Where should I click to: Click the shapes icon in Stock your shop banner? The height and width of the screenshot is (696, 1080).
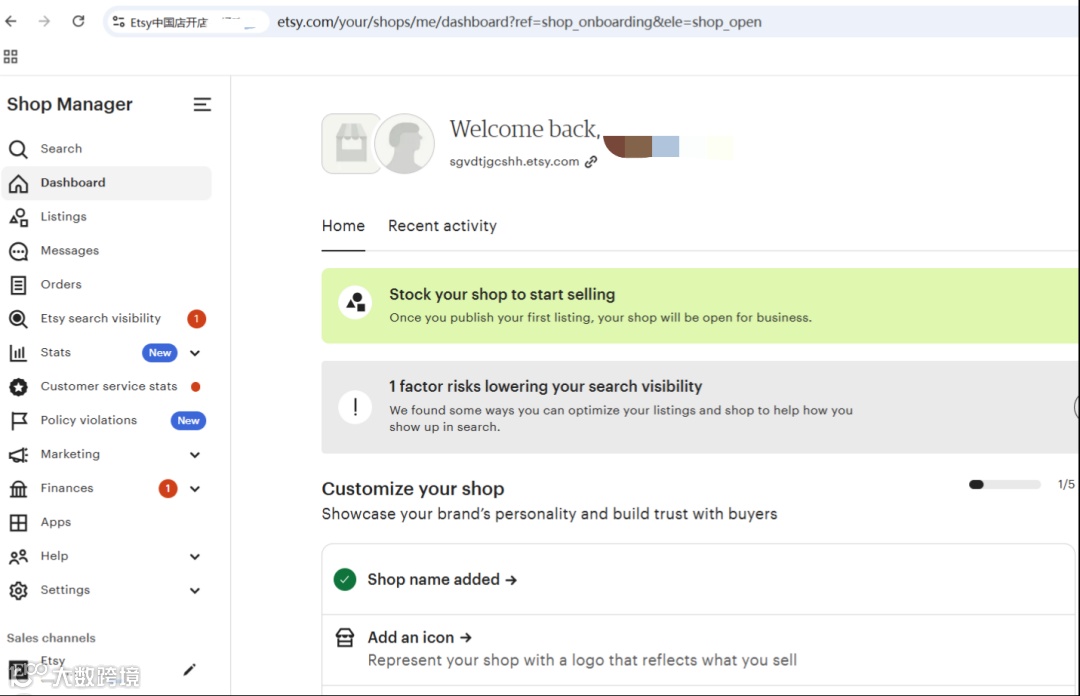tap(355, 302)
